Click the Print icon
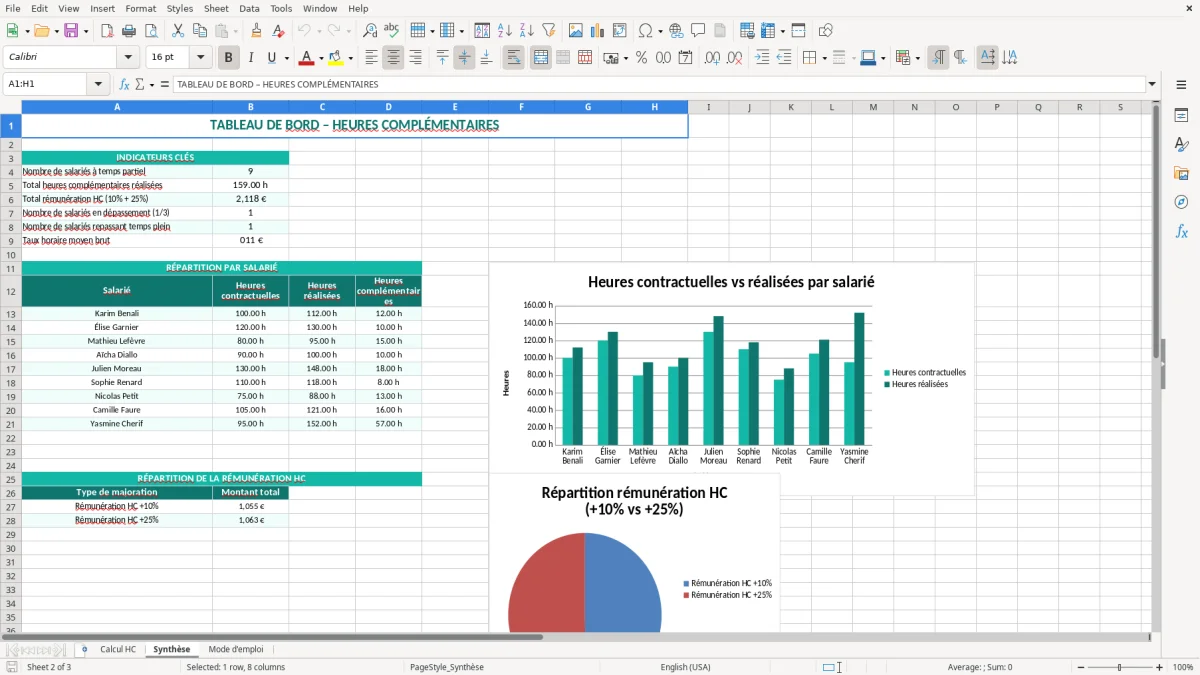 (x=130, y=31)
